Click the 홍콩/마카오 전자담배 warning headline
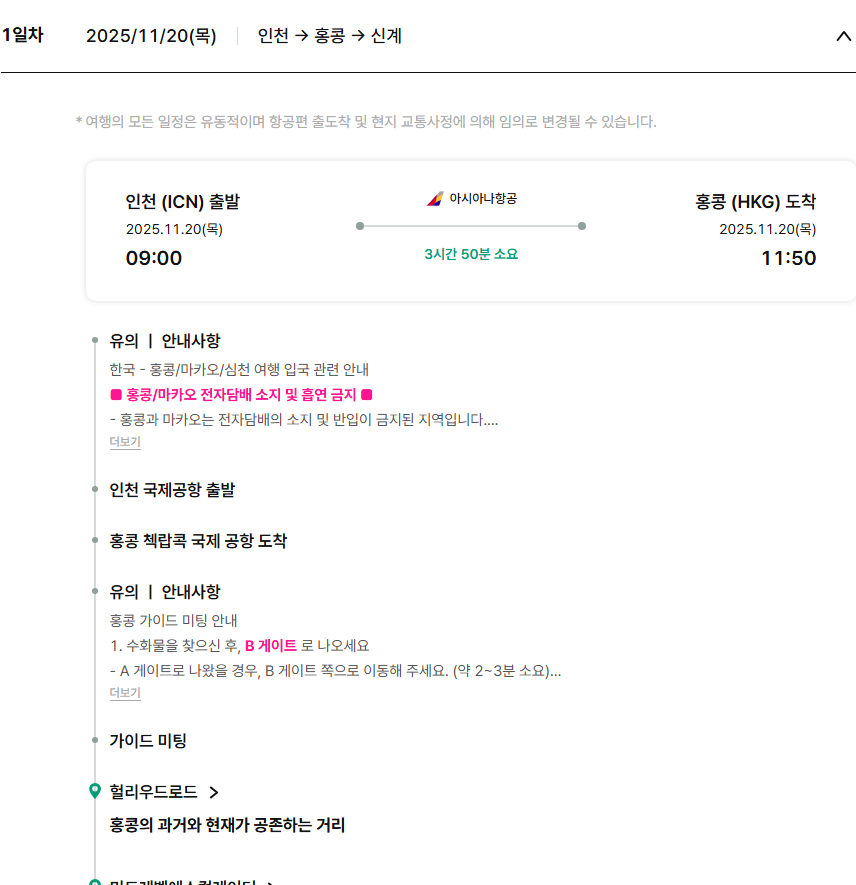The height and width of the screenshot is (885, 856). [241, 395]
